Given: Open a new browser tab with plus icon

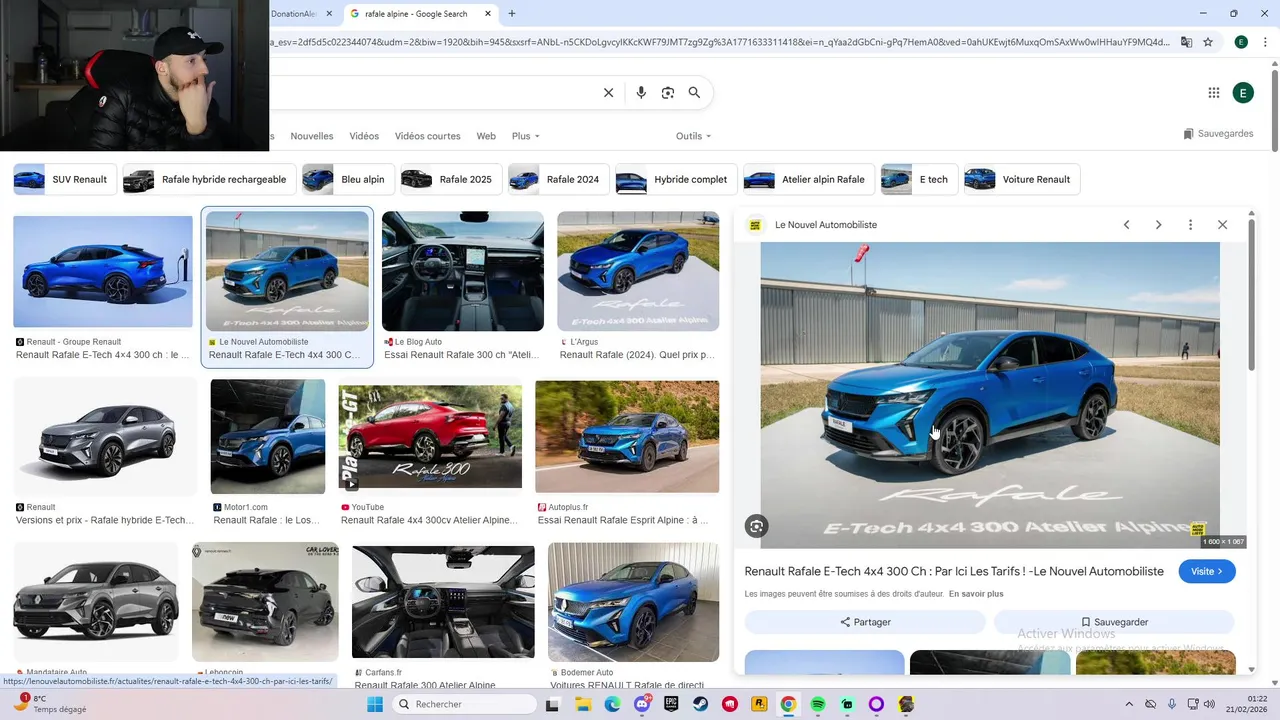Looking at the screenshot, I should pyautogui.click(x=512, y=14).
